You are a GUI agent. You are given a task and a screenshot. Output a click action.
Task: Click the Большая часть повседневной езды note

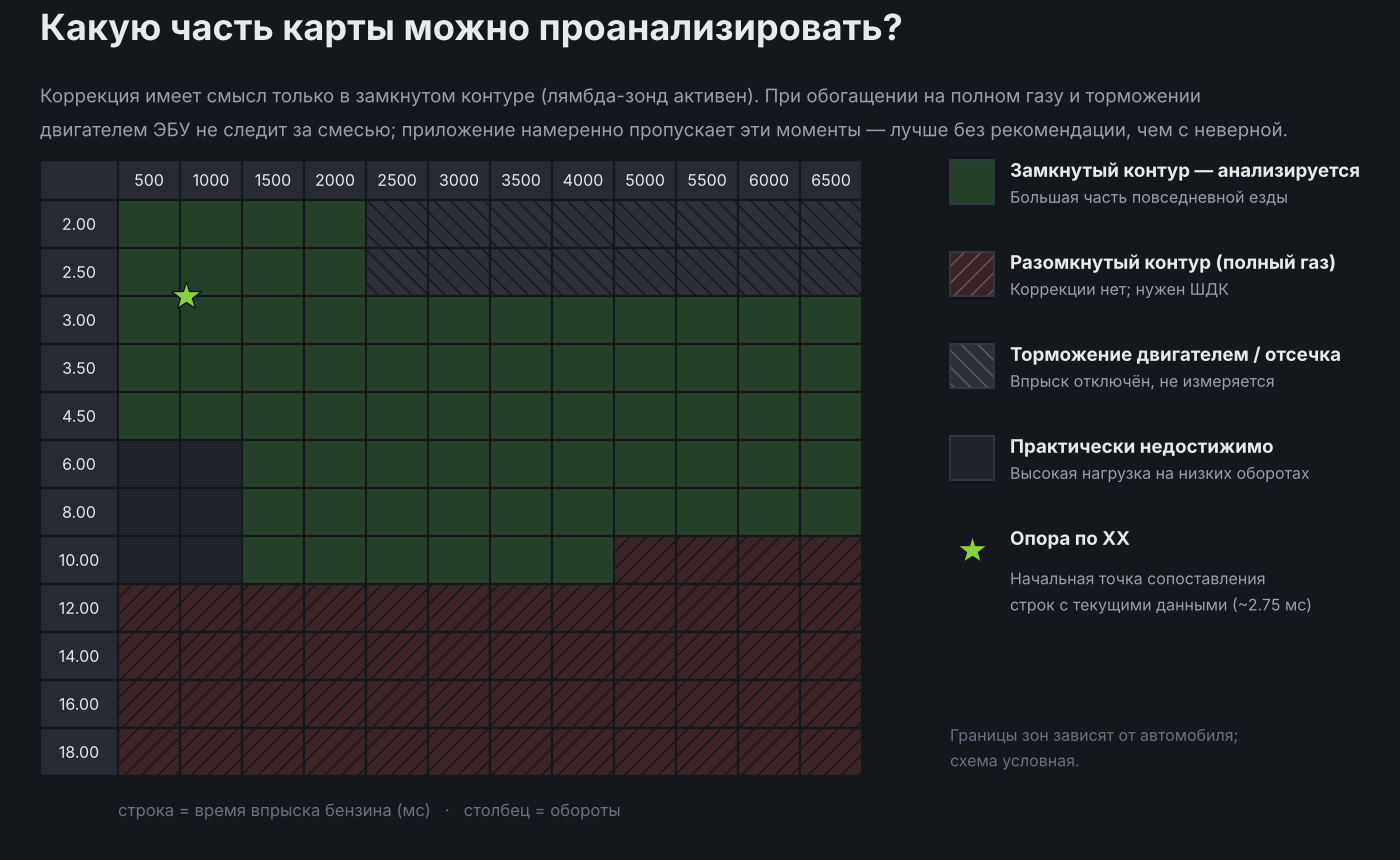tap(1149, 198)
